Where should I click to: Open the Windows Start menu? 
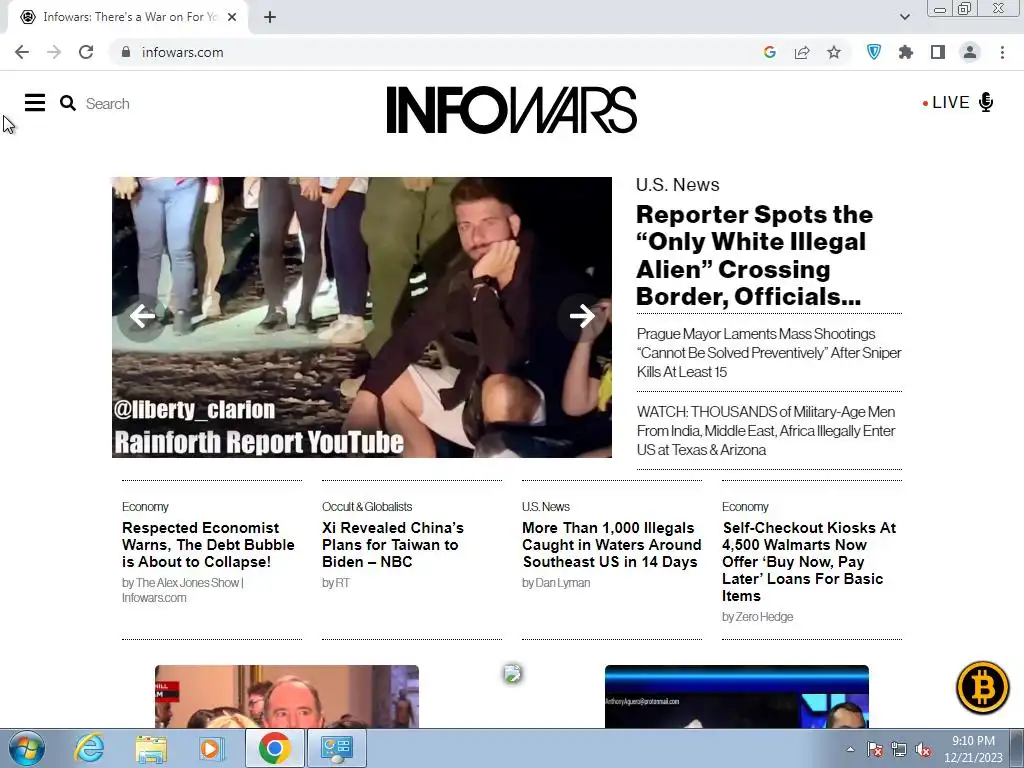26,748
